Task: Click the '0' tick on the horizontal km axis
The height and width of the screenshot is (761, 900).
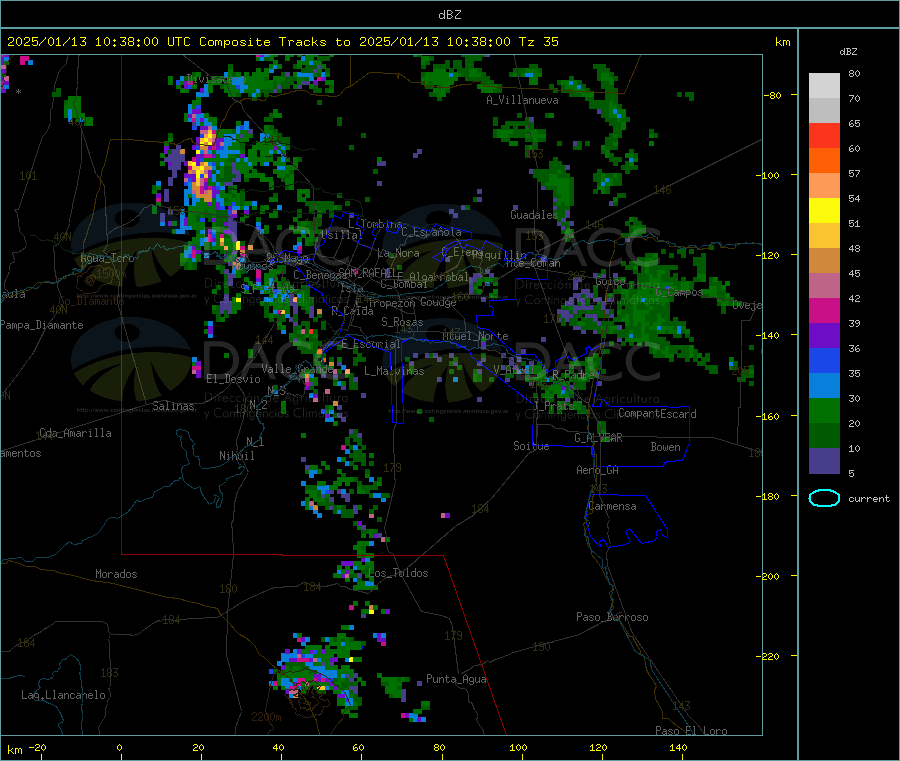Action: point(119,748)
